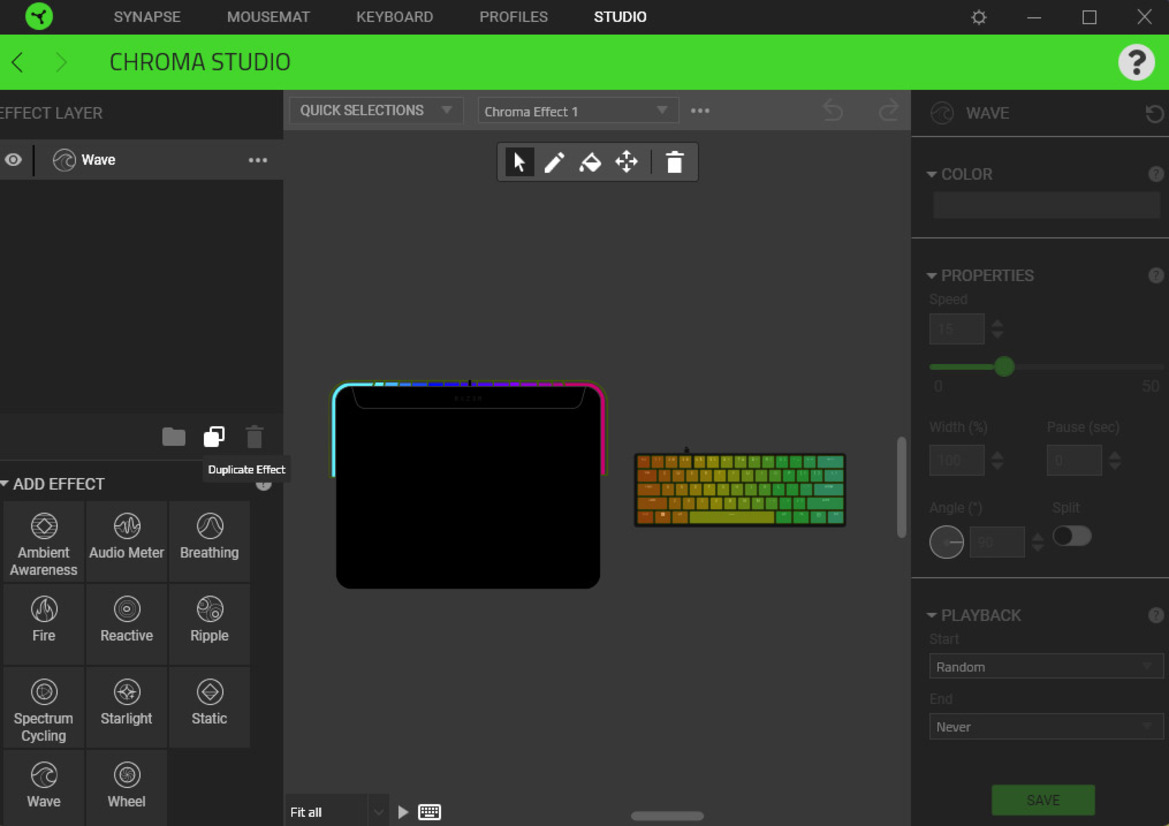
Task: Collapse the Properties section
Action: point(931,276)
